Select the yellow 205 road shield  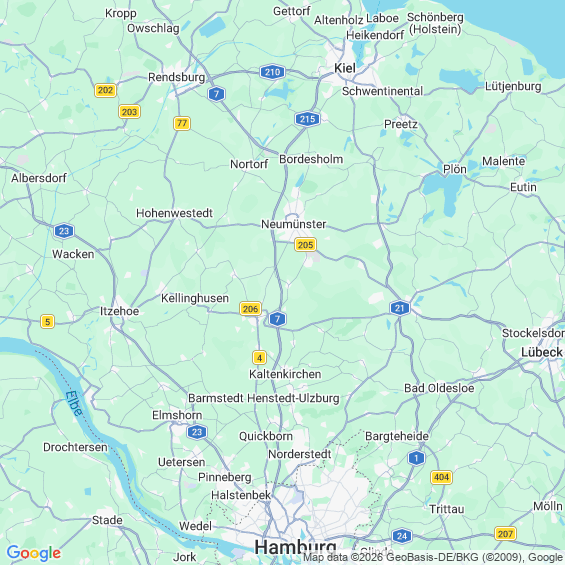click(306, 245)
